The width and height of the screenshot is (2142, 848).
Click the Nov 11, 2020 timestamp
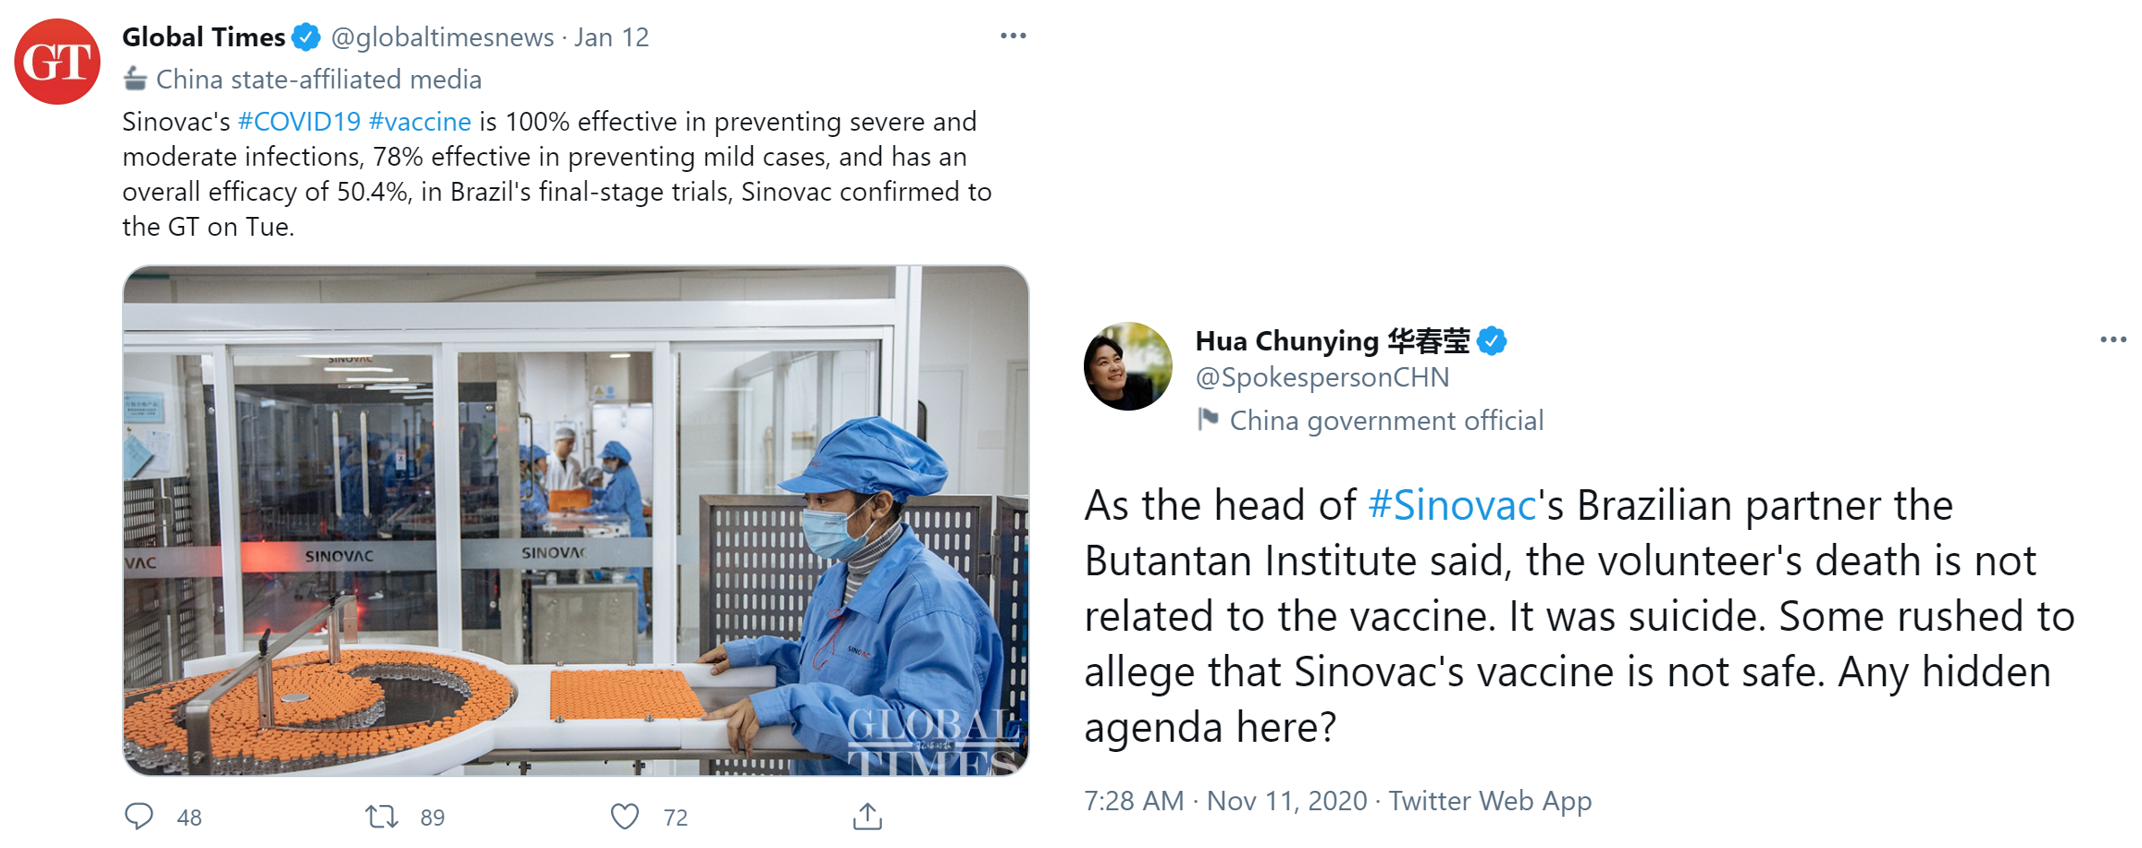click(1286, 801)
